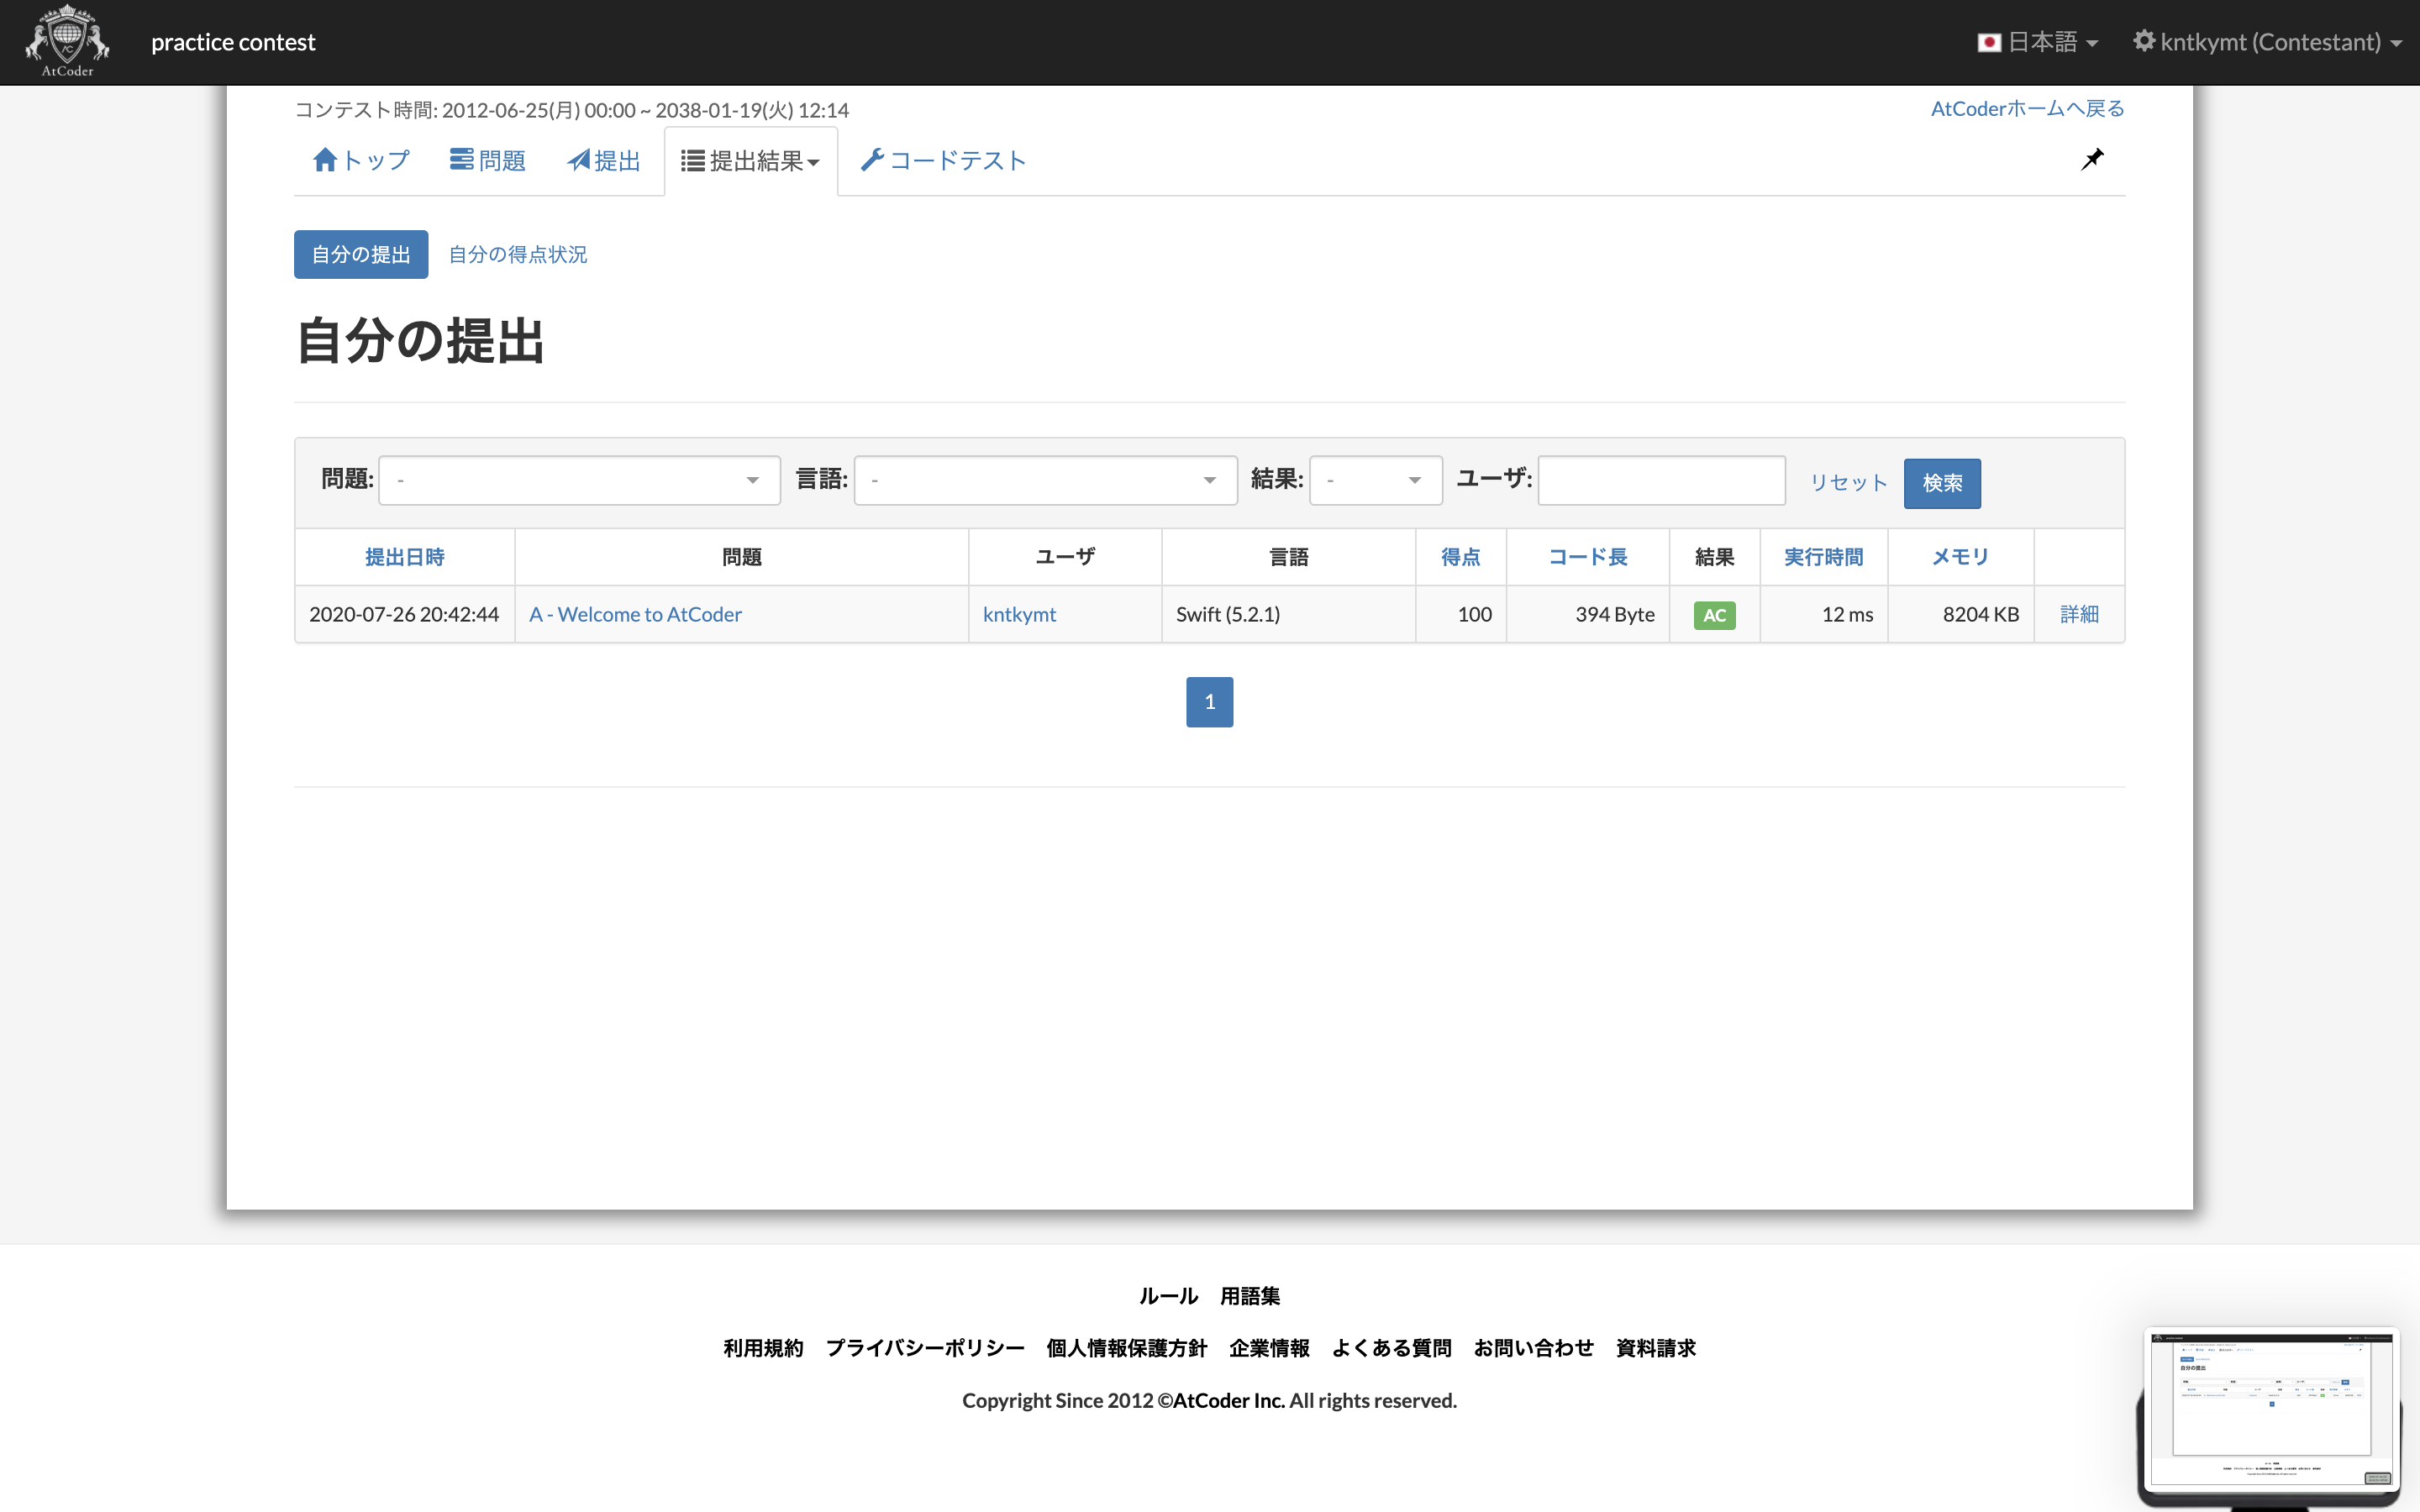
Task: Select the 自分の提出 pill
Action: [361, 255]
